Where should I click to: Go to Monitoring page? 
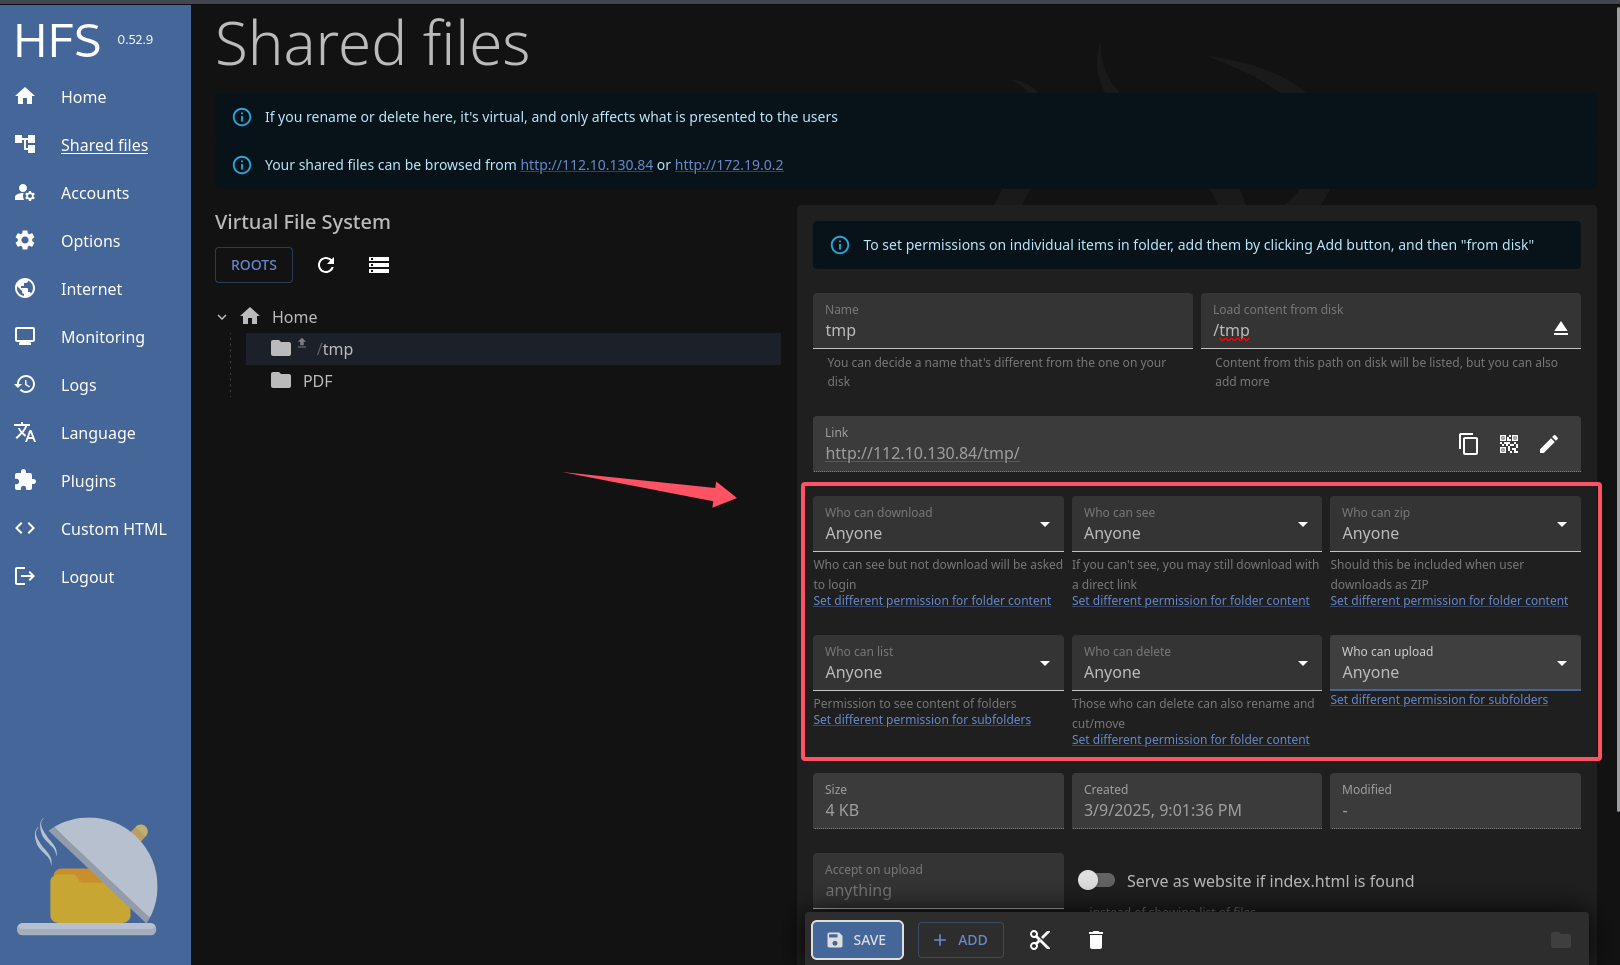(102, 337)
